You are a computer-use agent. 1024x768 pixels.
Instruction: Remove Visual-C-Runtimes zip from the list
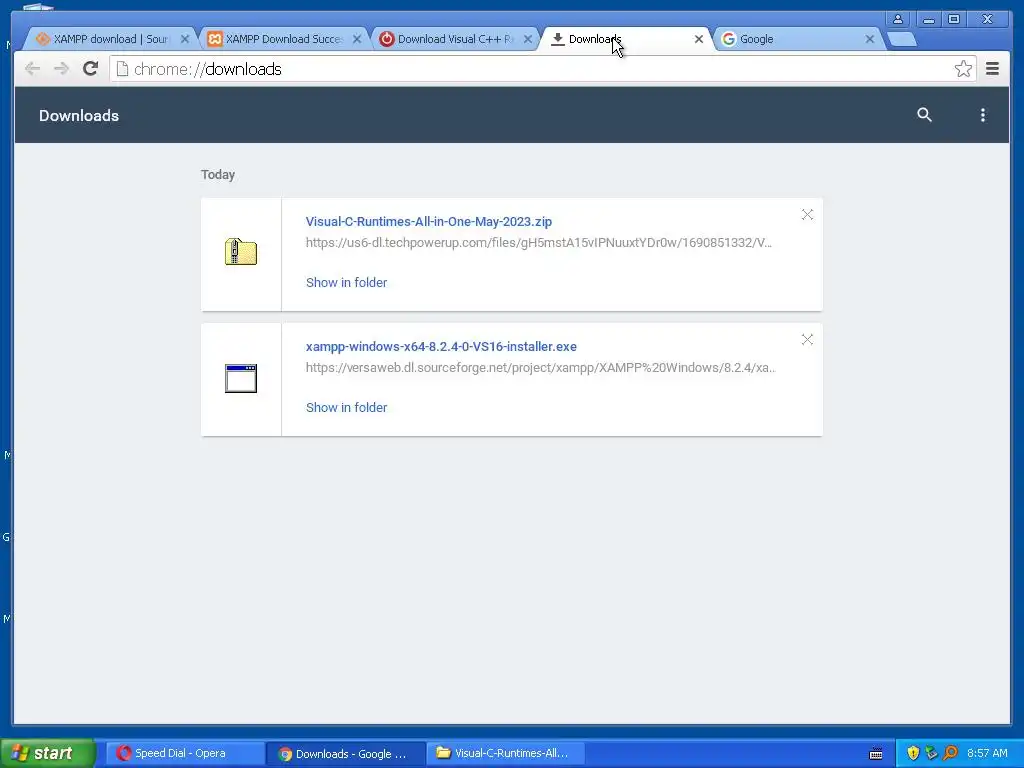807,215
